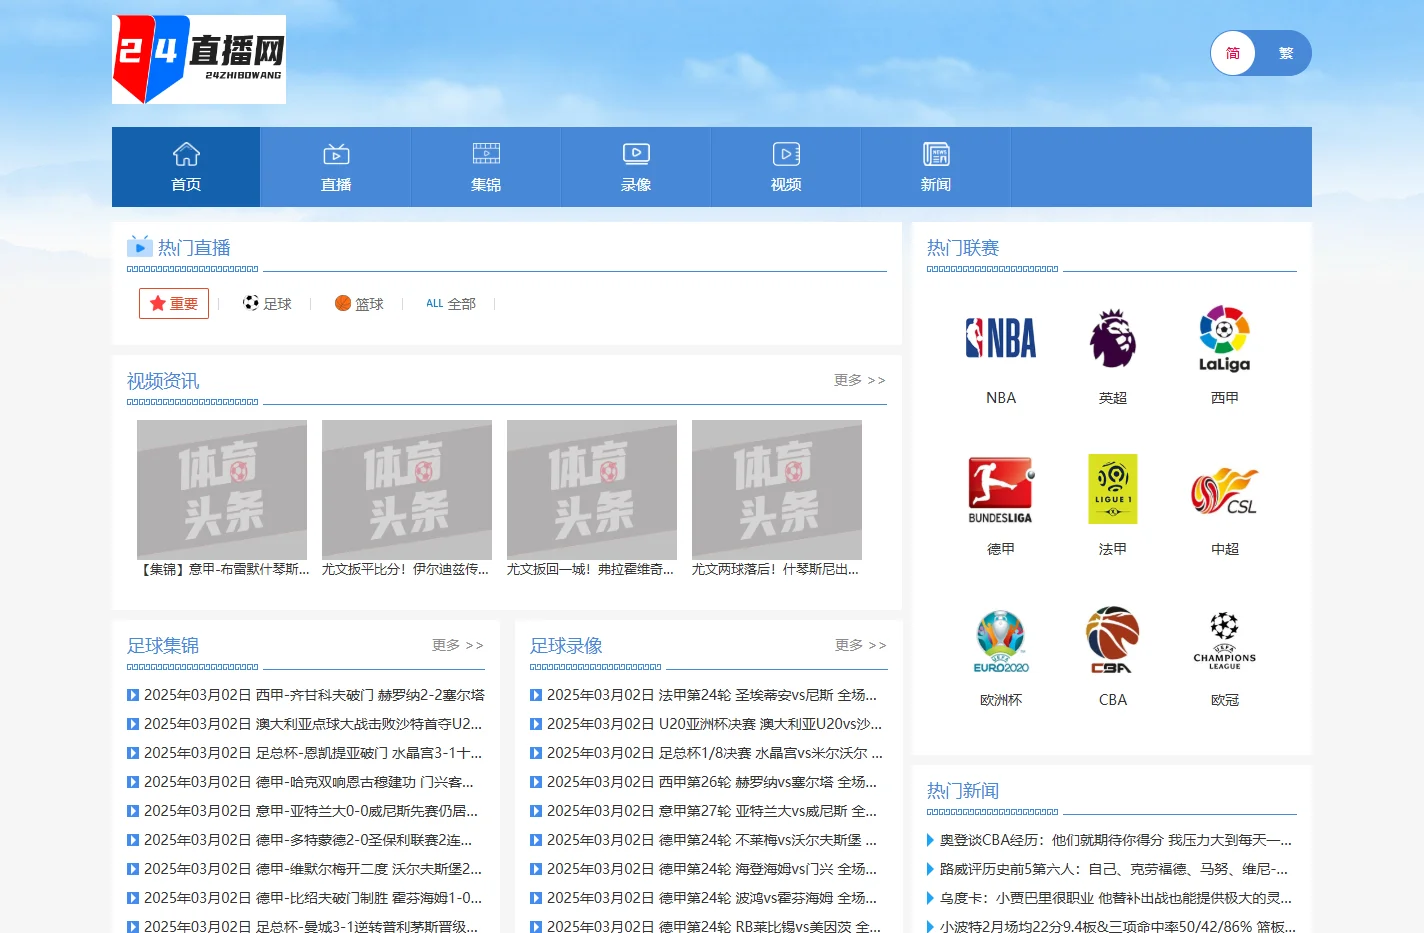Open the 直播 live navigation tab

pyautogui.click(x=336, y=167)
